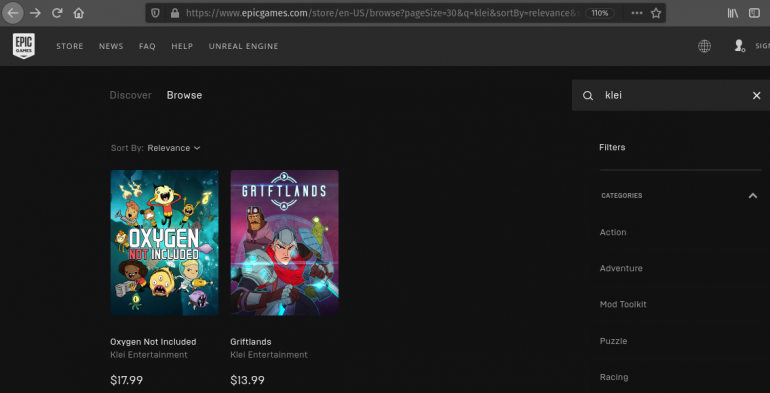Screen dimensions: 770x393
Task: View site security via the padlock icon
Action: point(174,13)
